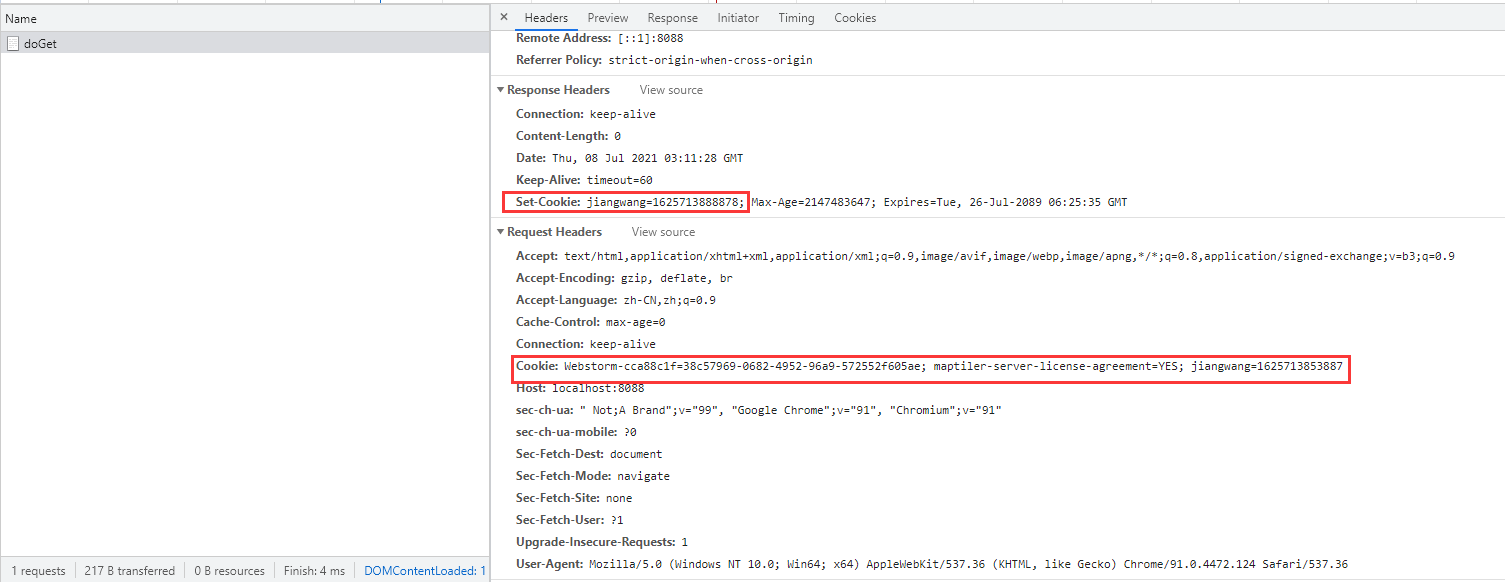Click the Content-Length header
The width and height of the screenshot is (1505, 582).
click(568, 136)
